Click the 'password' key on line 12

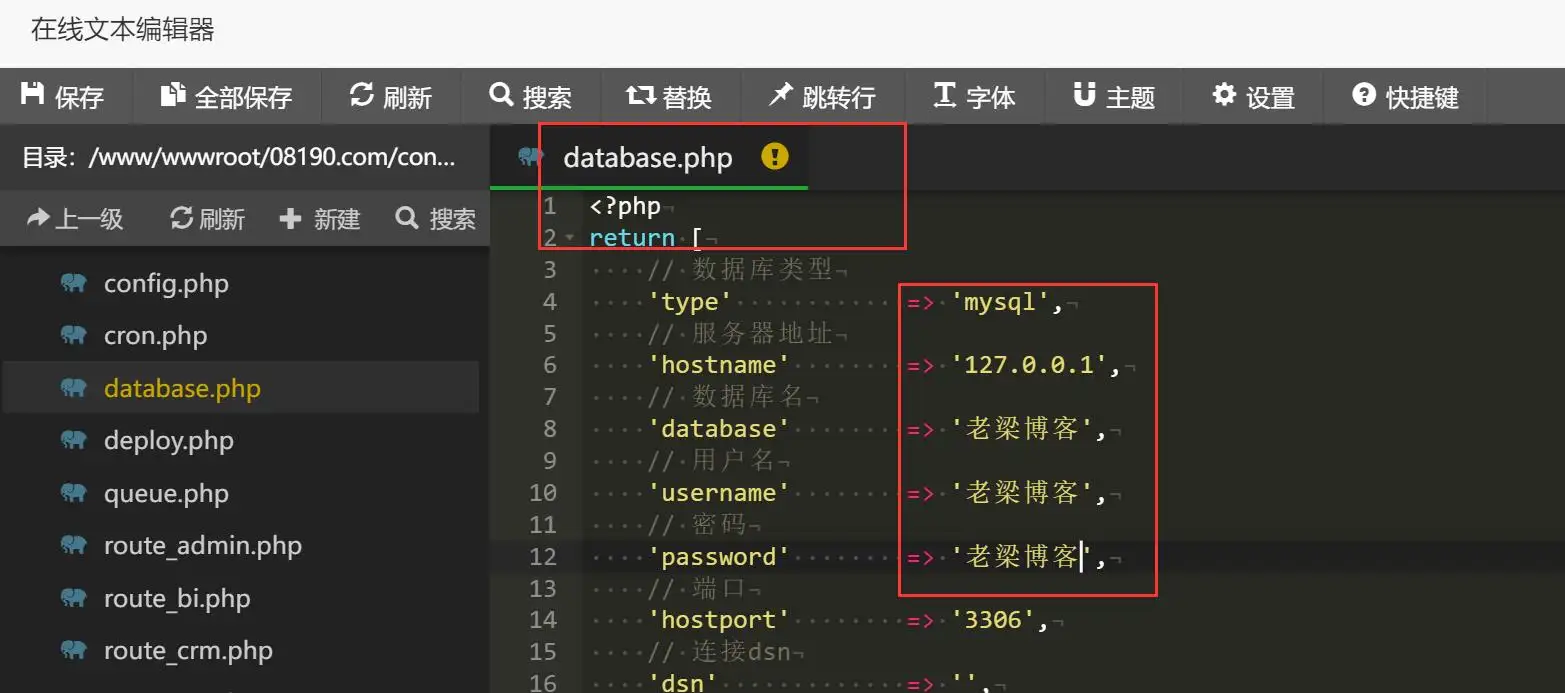click(719, 556)
